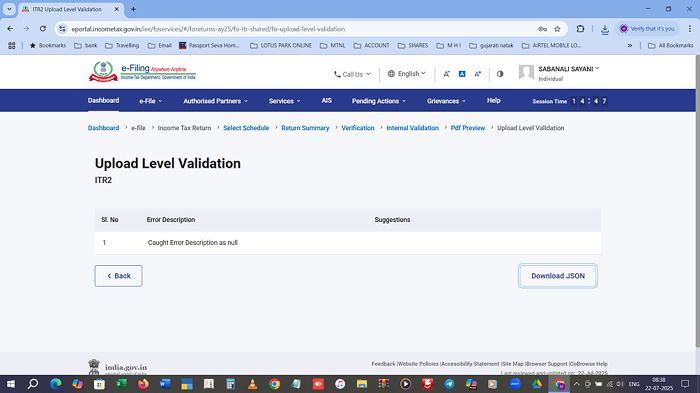Viewport: 700px width, 393px height.
Task: Open File Explorer from taskbar
Action: point(362,384)
